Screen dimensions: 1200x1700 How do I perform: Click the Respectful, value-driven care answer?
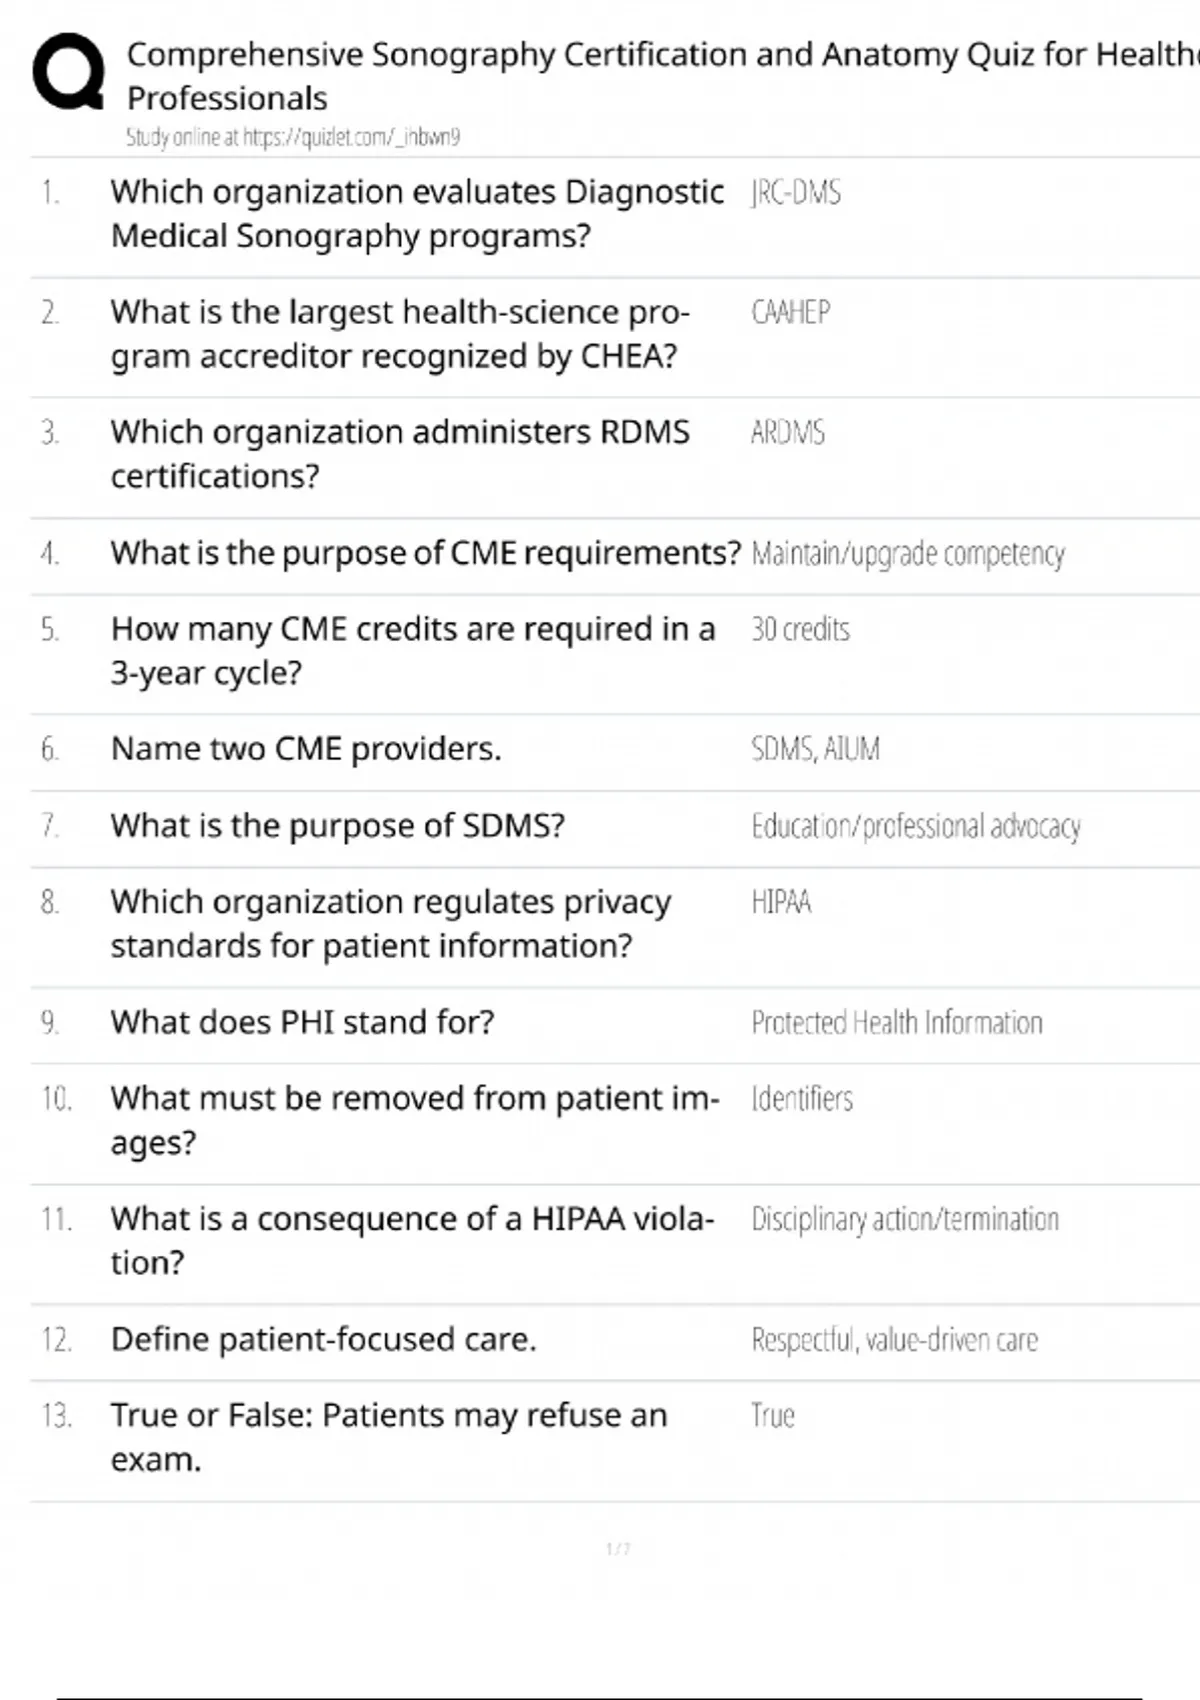(894, 1339)
